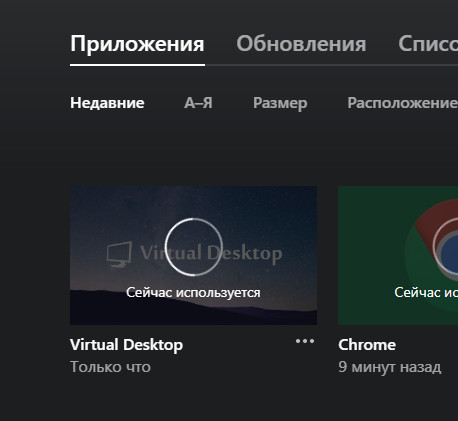Switch to the Приложения tab
The width and height of the screenshot is (458, 421).
click(137, 44)
